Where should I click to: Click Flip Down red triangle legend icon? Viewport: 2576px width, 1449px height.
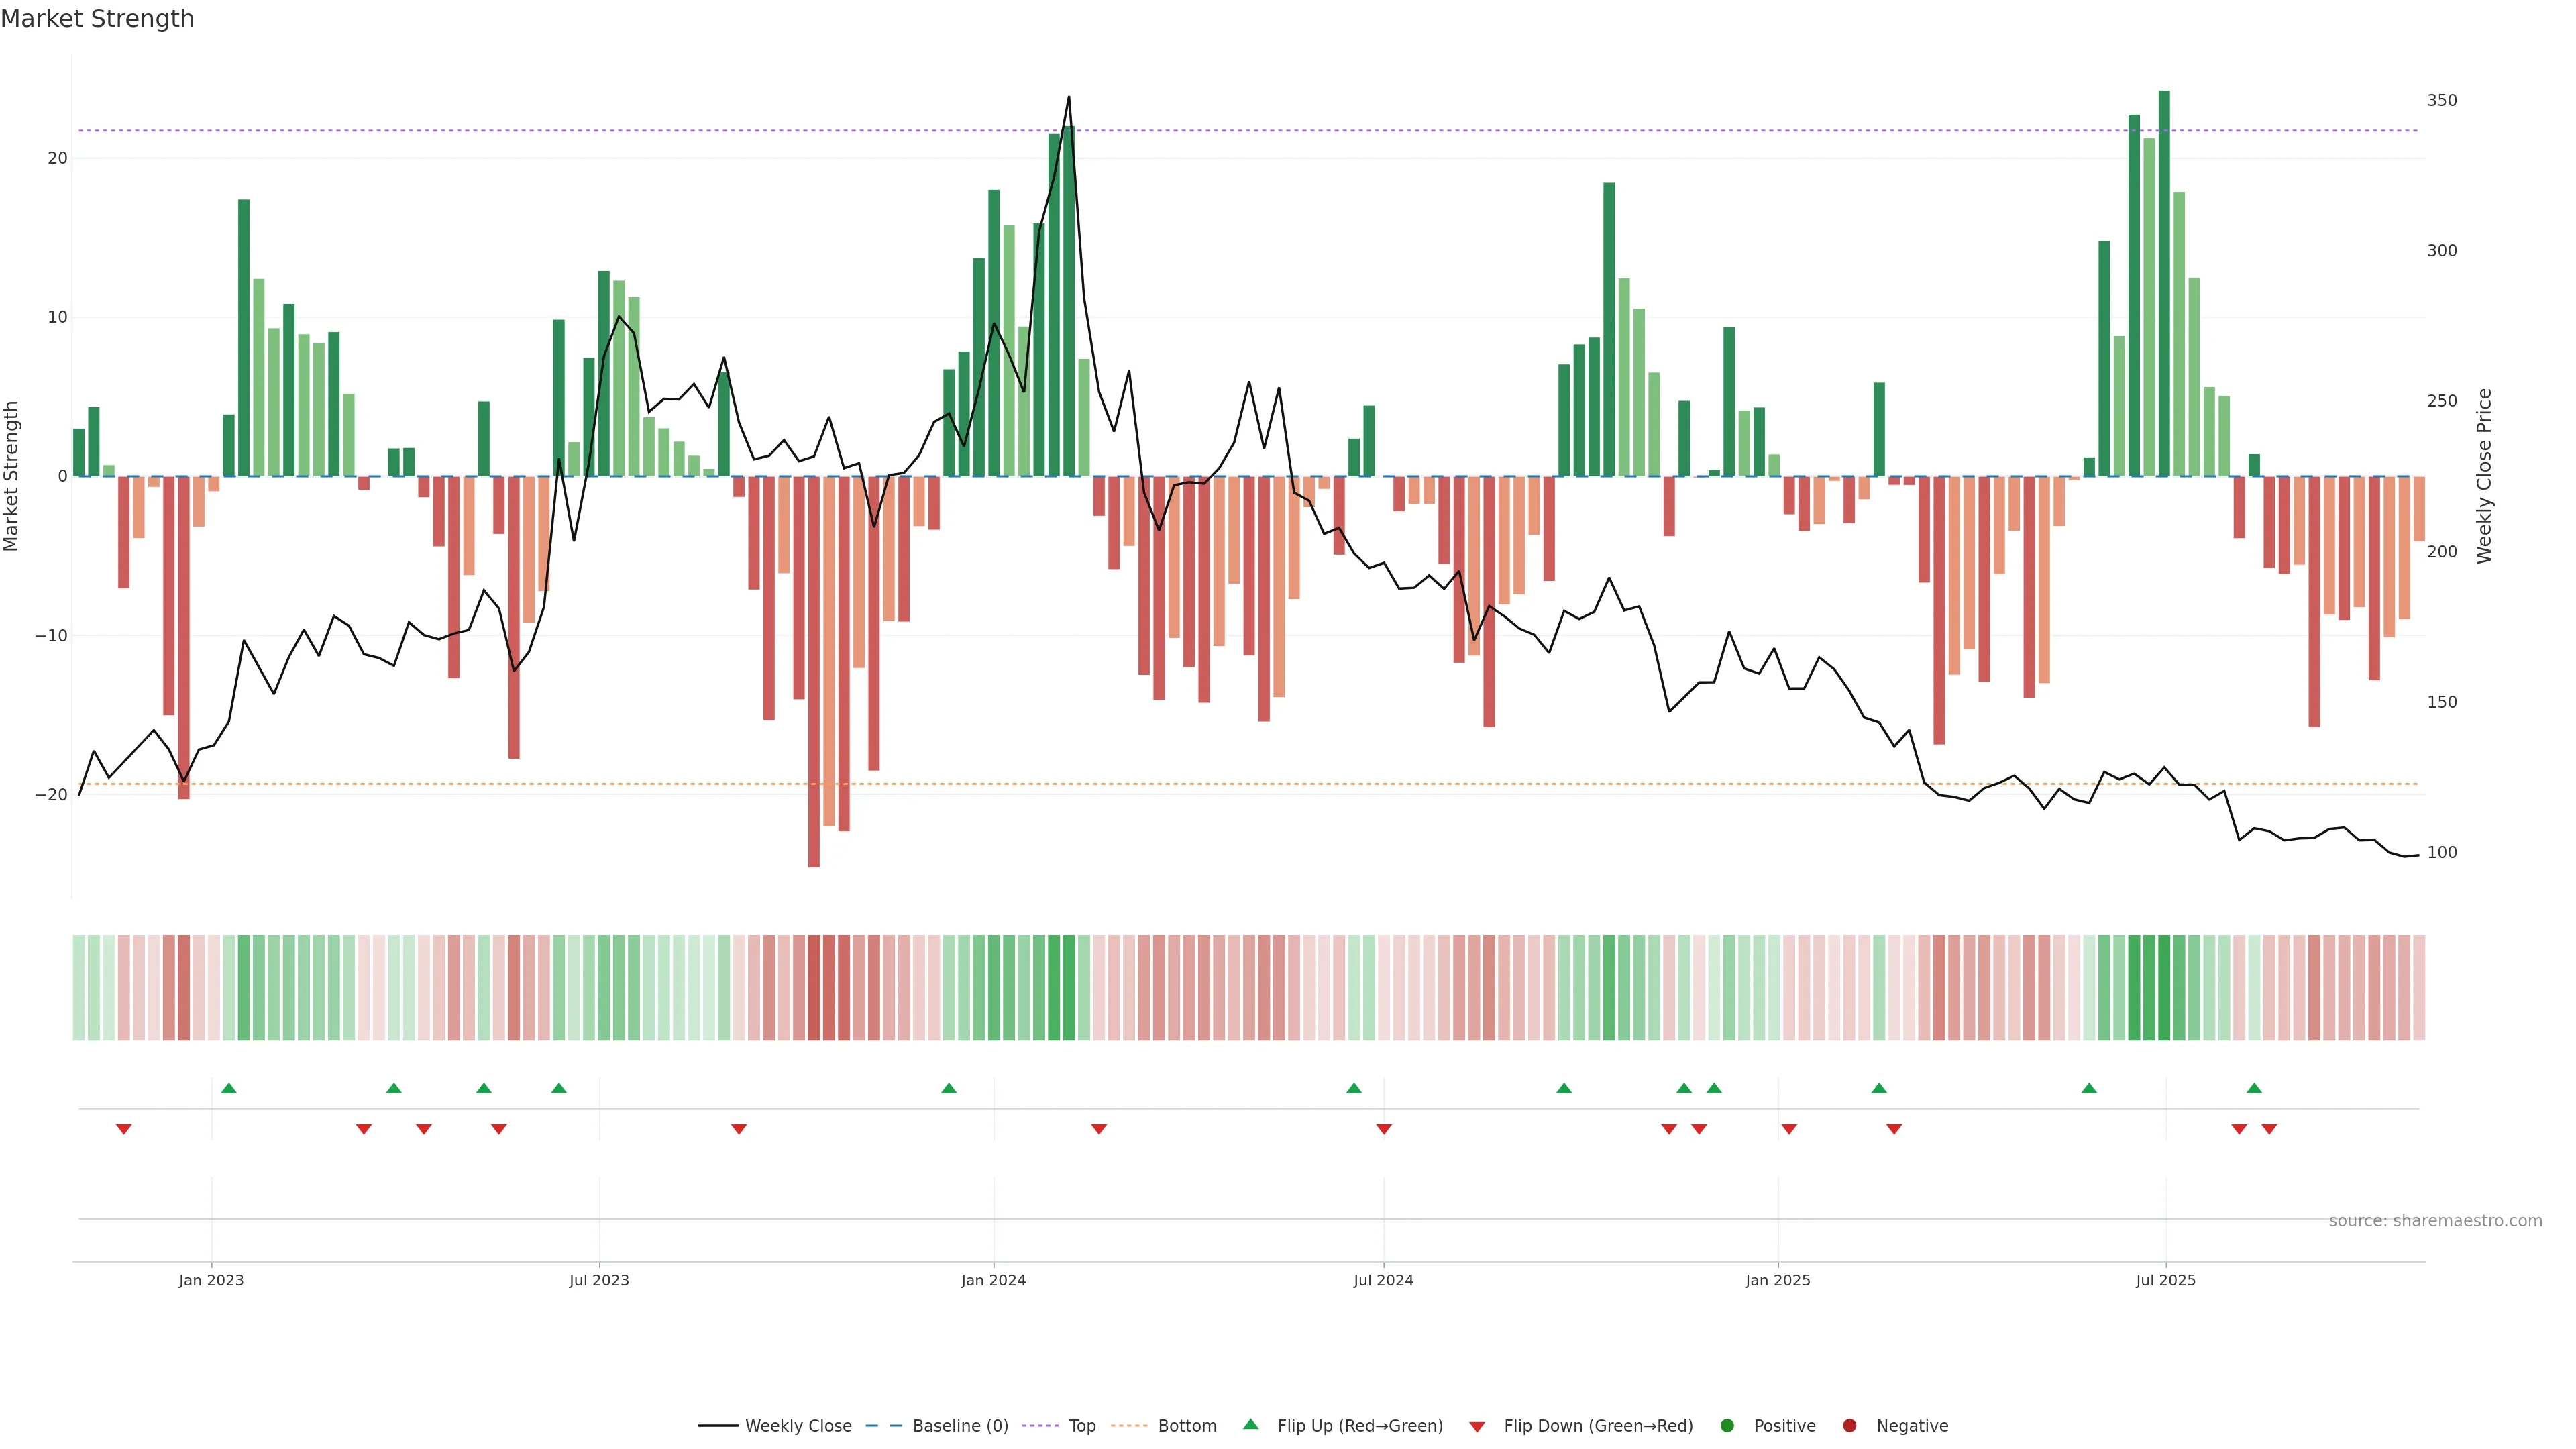click(1477, 1427)
